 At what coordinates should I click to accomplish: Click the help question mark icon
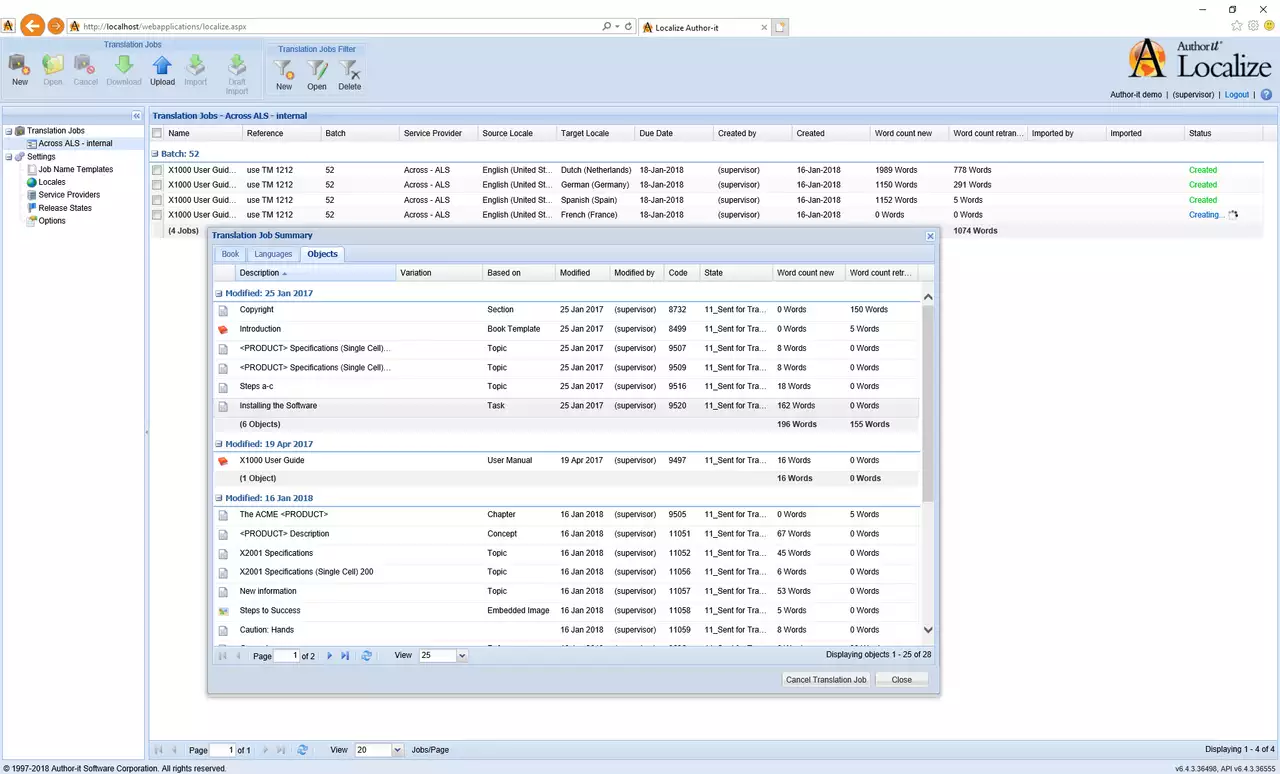click(1266, 95)
